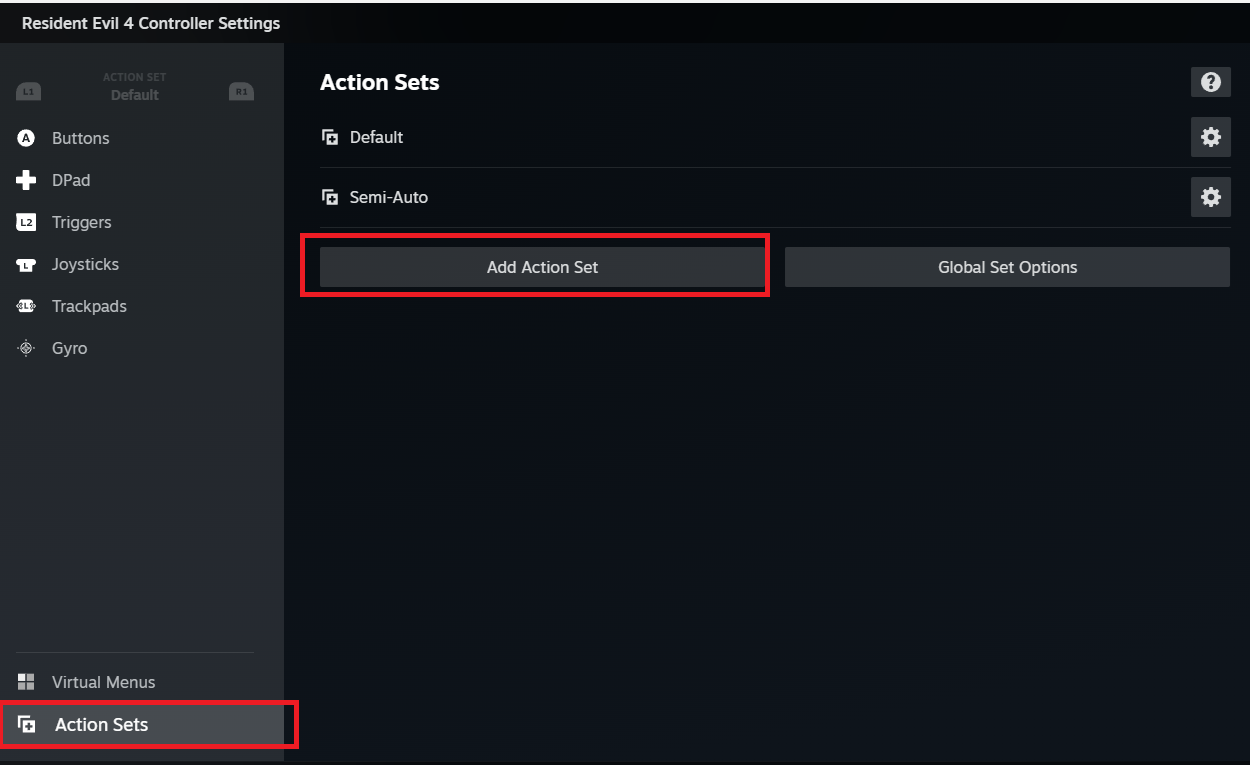Screen dimensions: 1250x765
Task: Click the ACTION SET Default header label
Action: click(x=135, y=87)
